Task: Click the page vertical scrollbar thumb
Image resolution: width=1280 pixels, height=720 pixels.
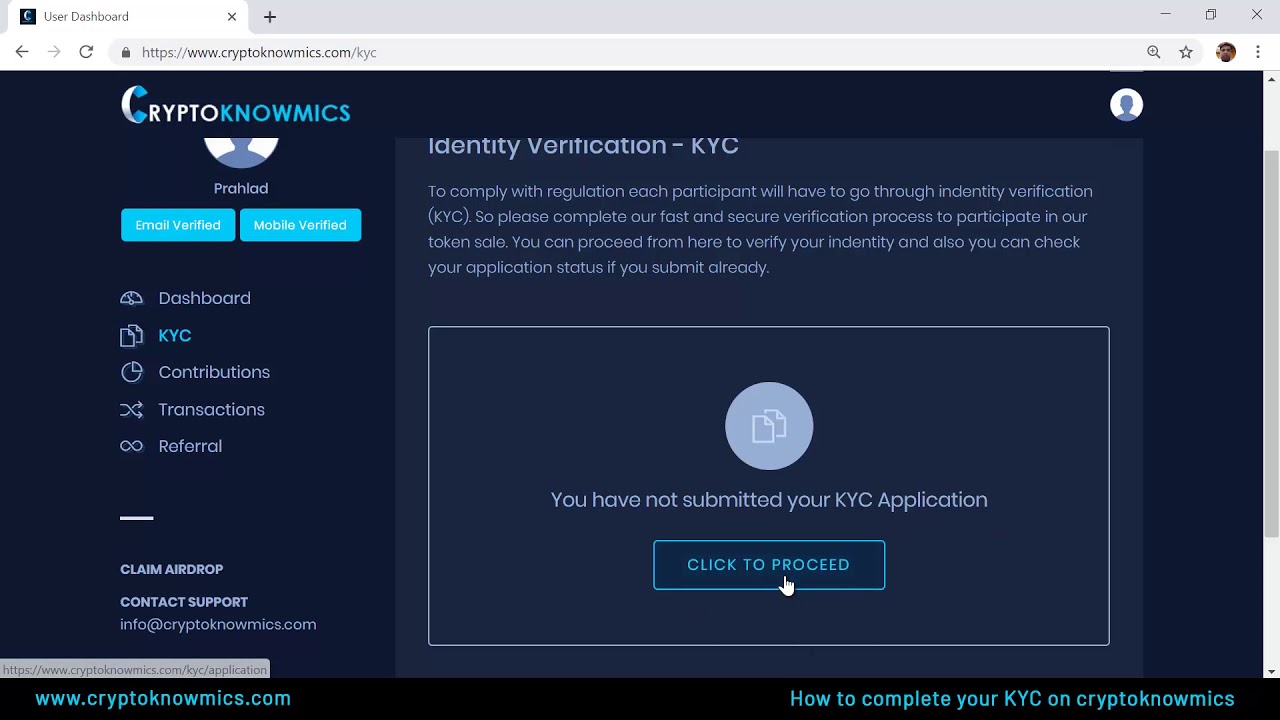Action: 1272,345
